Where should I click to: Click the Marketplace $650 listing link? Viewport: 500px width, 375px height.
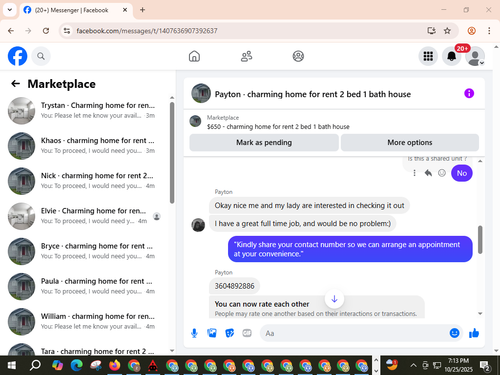tap(278, 127)
